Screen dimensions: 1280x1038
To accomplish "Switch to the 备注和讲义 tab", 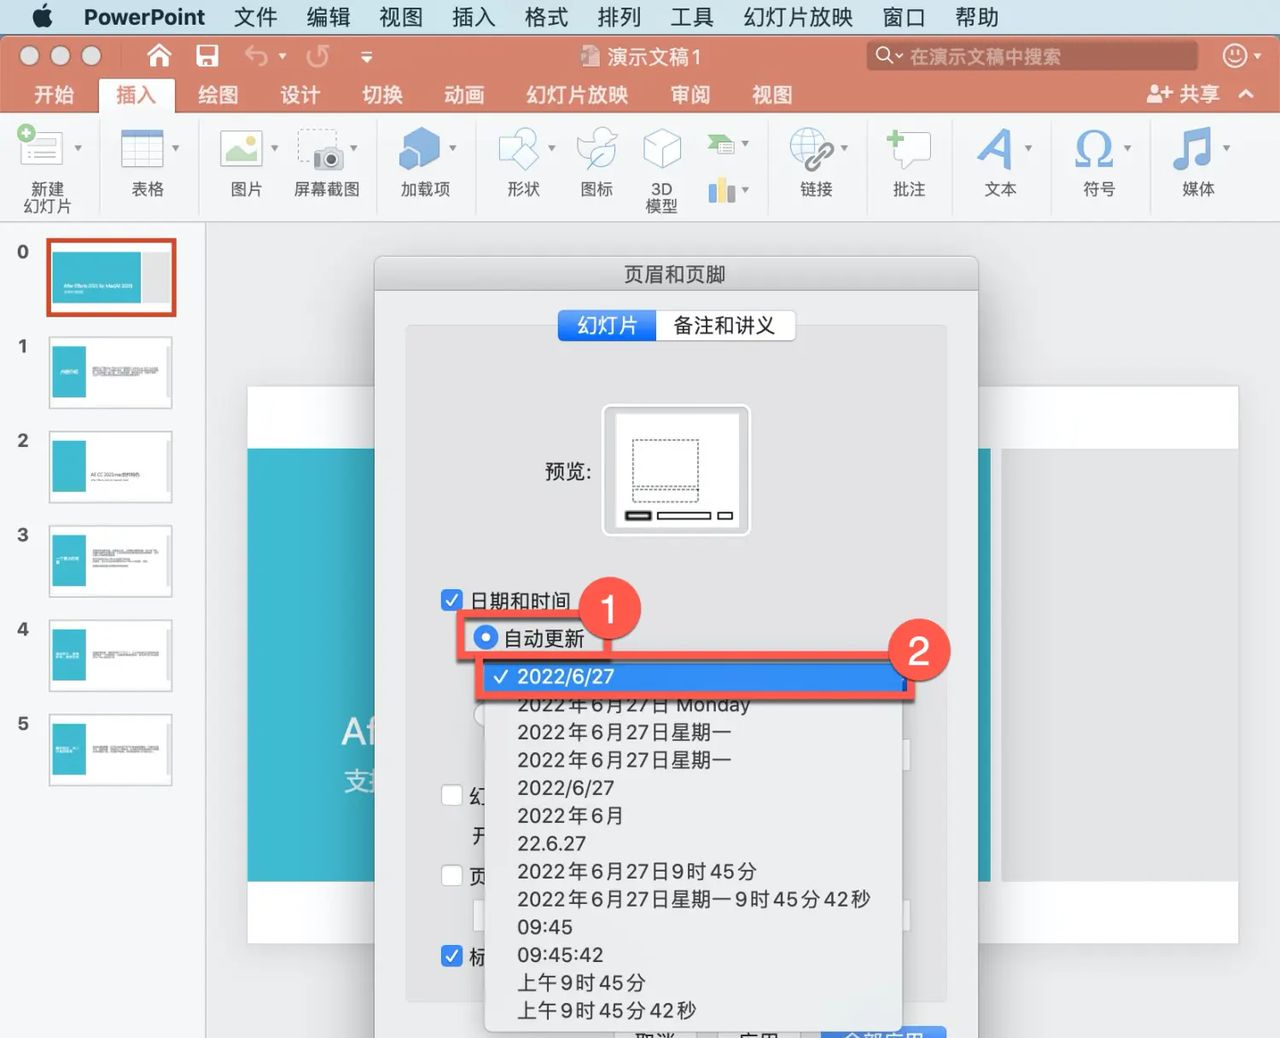I will pyautogui.click(x=725, y=325).
